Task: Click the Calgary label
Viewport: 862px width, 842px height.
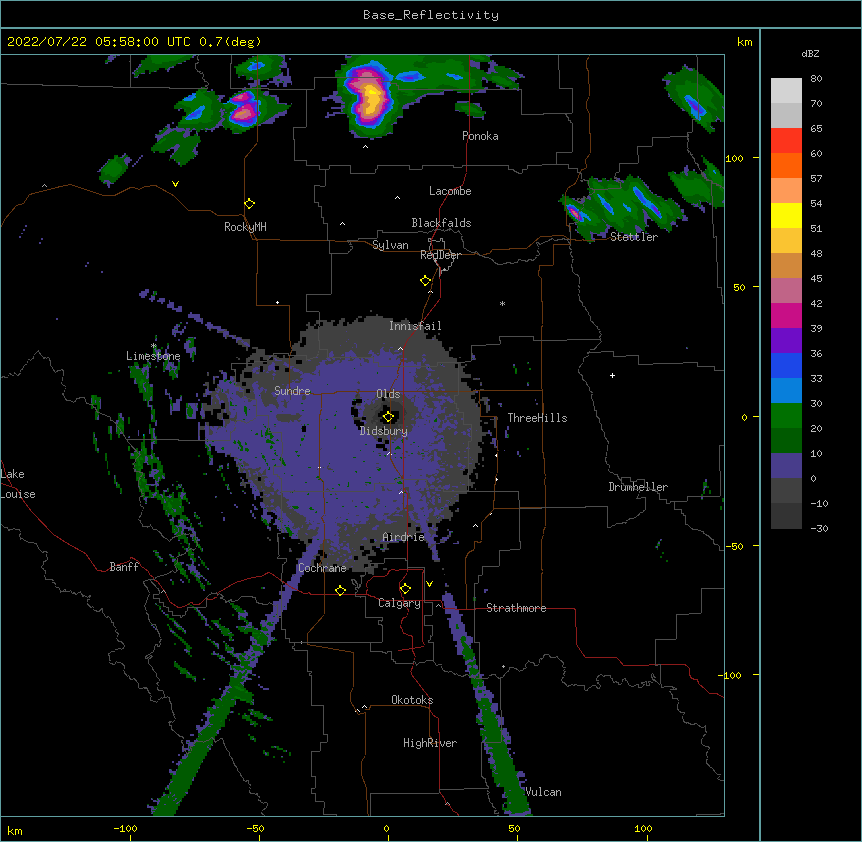Action: pos(399,603)
